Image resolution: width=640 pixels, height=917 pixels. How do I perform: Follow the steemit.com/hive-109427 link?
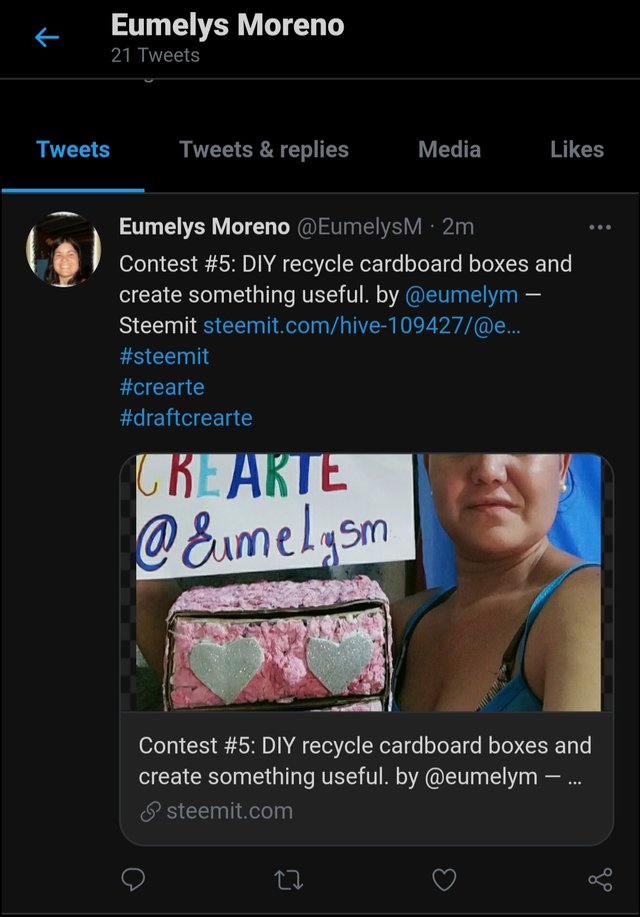click(362, 325)
